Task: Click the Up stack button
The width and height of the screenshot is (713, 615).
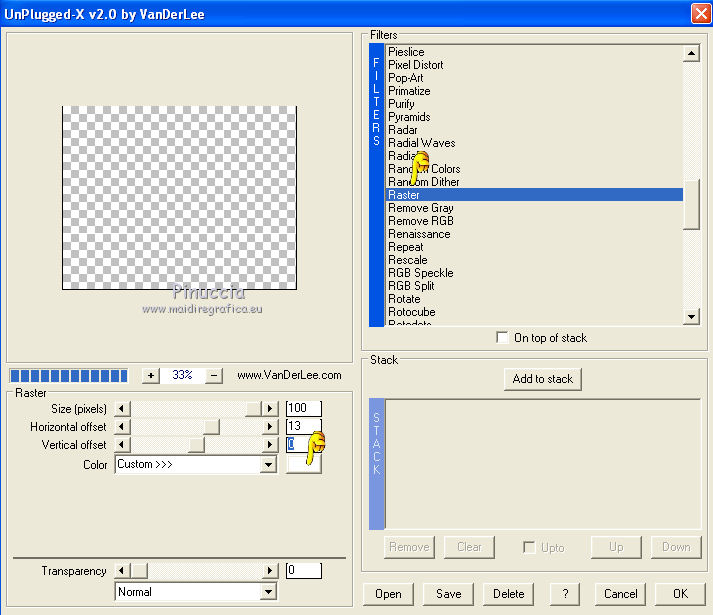Action: coord(616,547)
